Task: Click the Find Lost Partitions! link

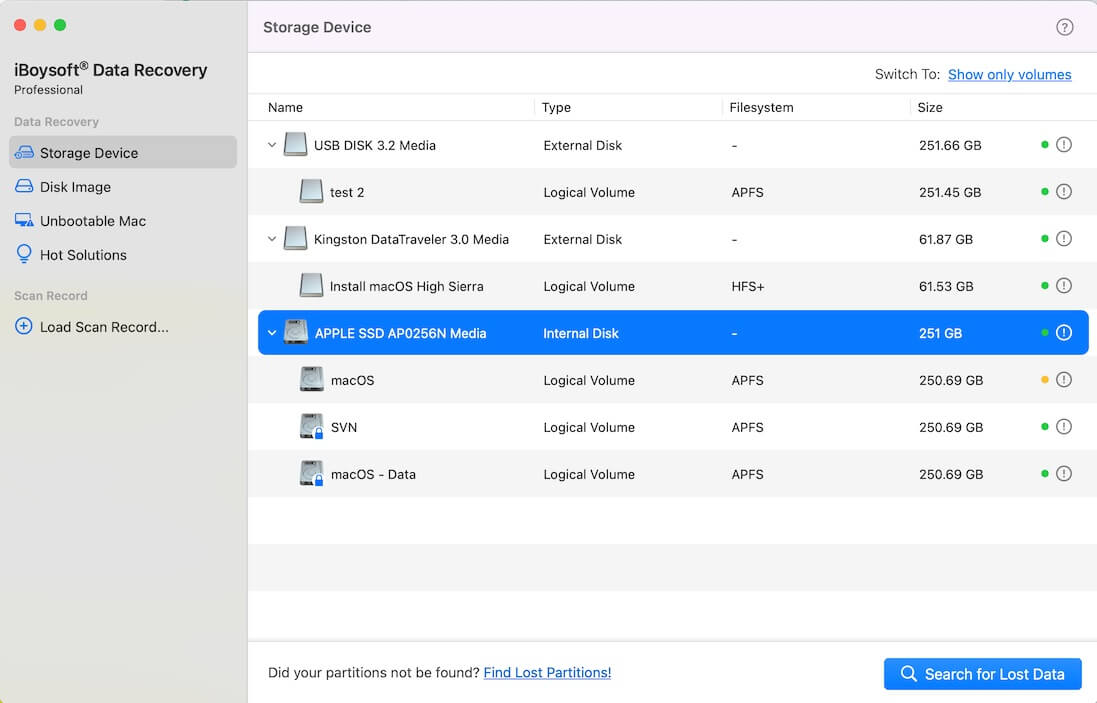Action: (547, 672)
